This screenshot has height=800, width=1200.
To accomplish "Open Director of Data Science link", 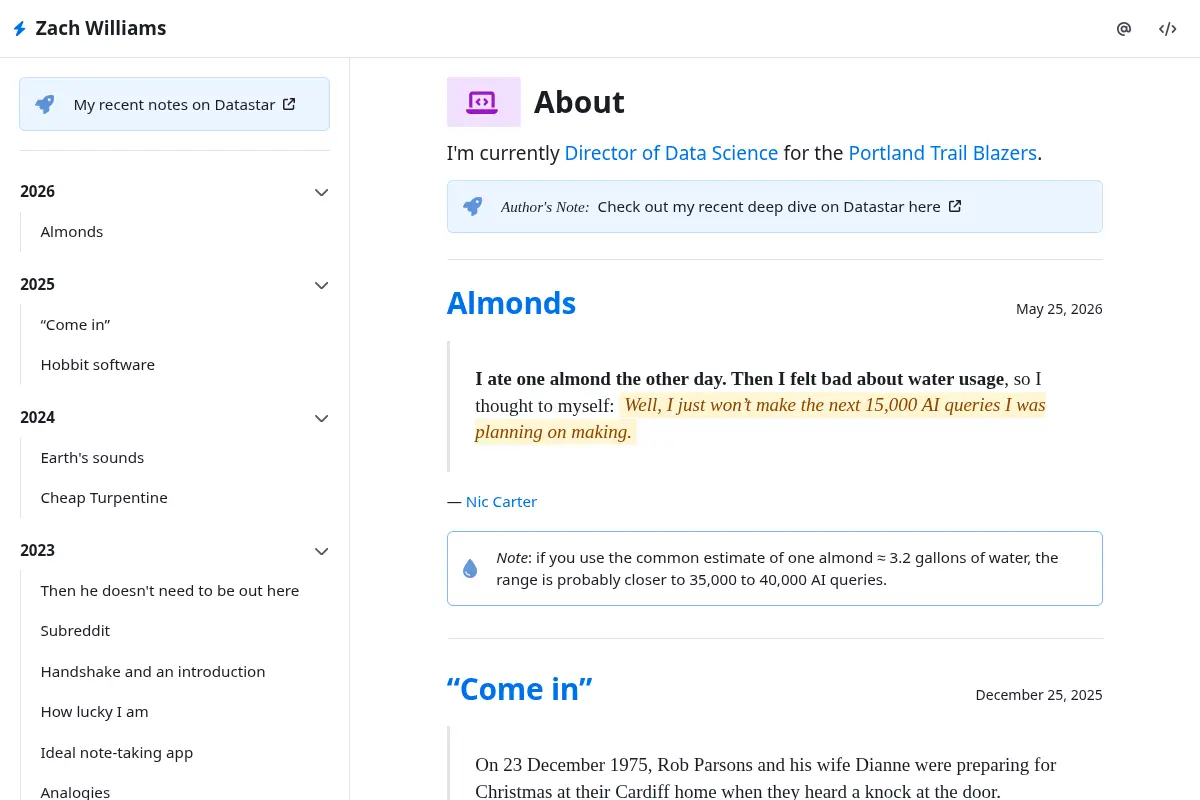I will (671, 153).
